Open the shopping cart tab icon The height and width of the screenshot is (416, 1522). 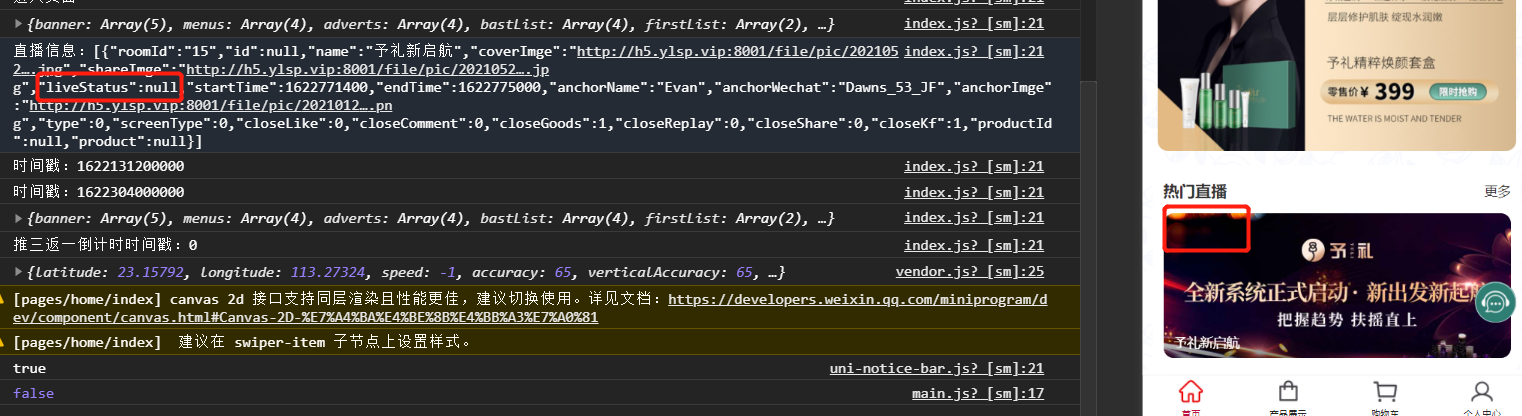(x=1385, y=393)
